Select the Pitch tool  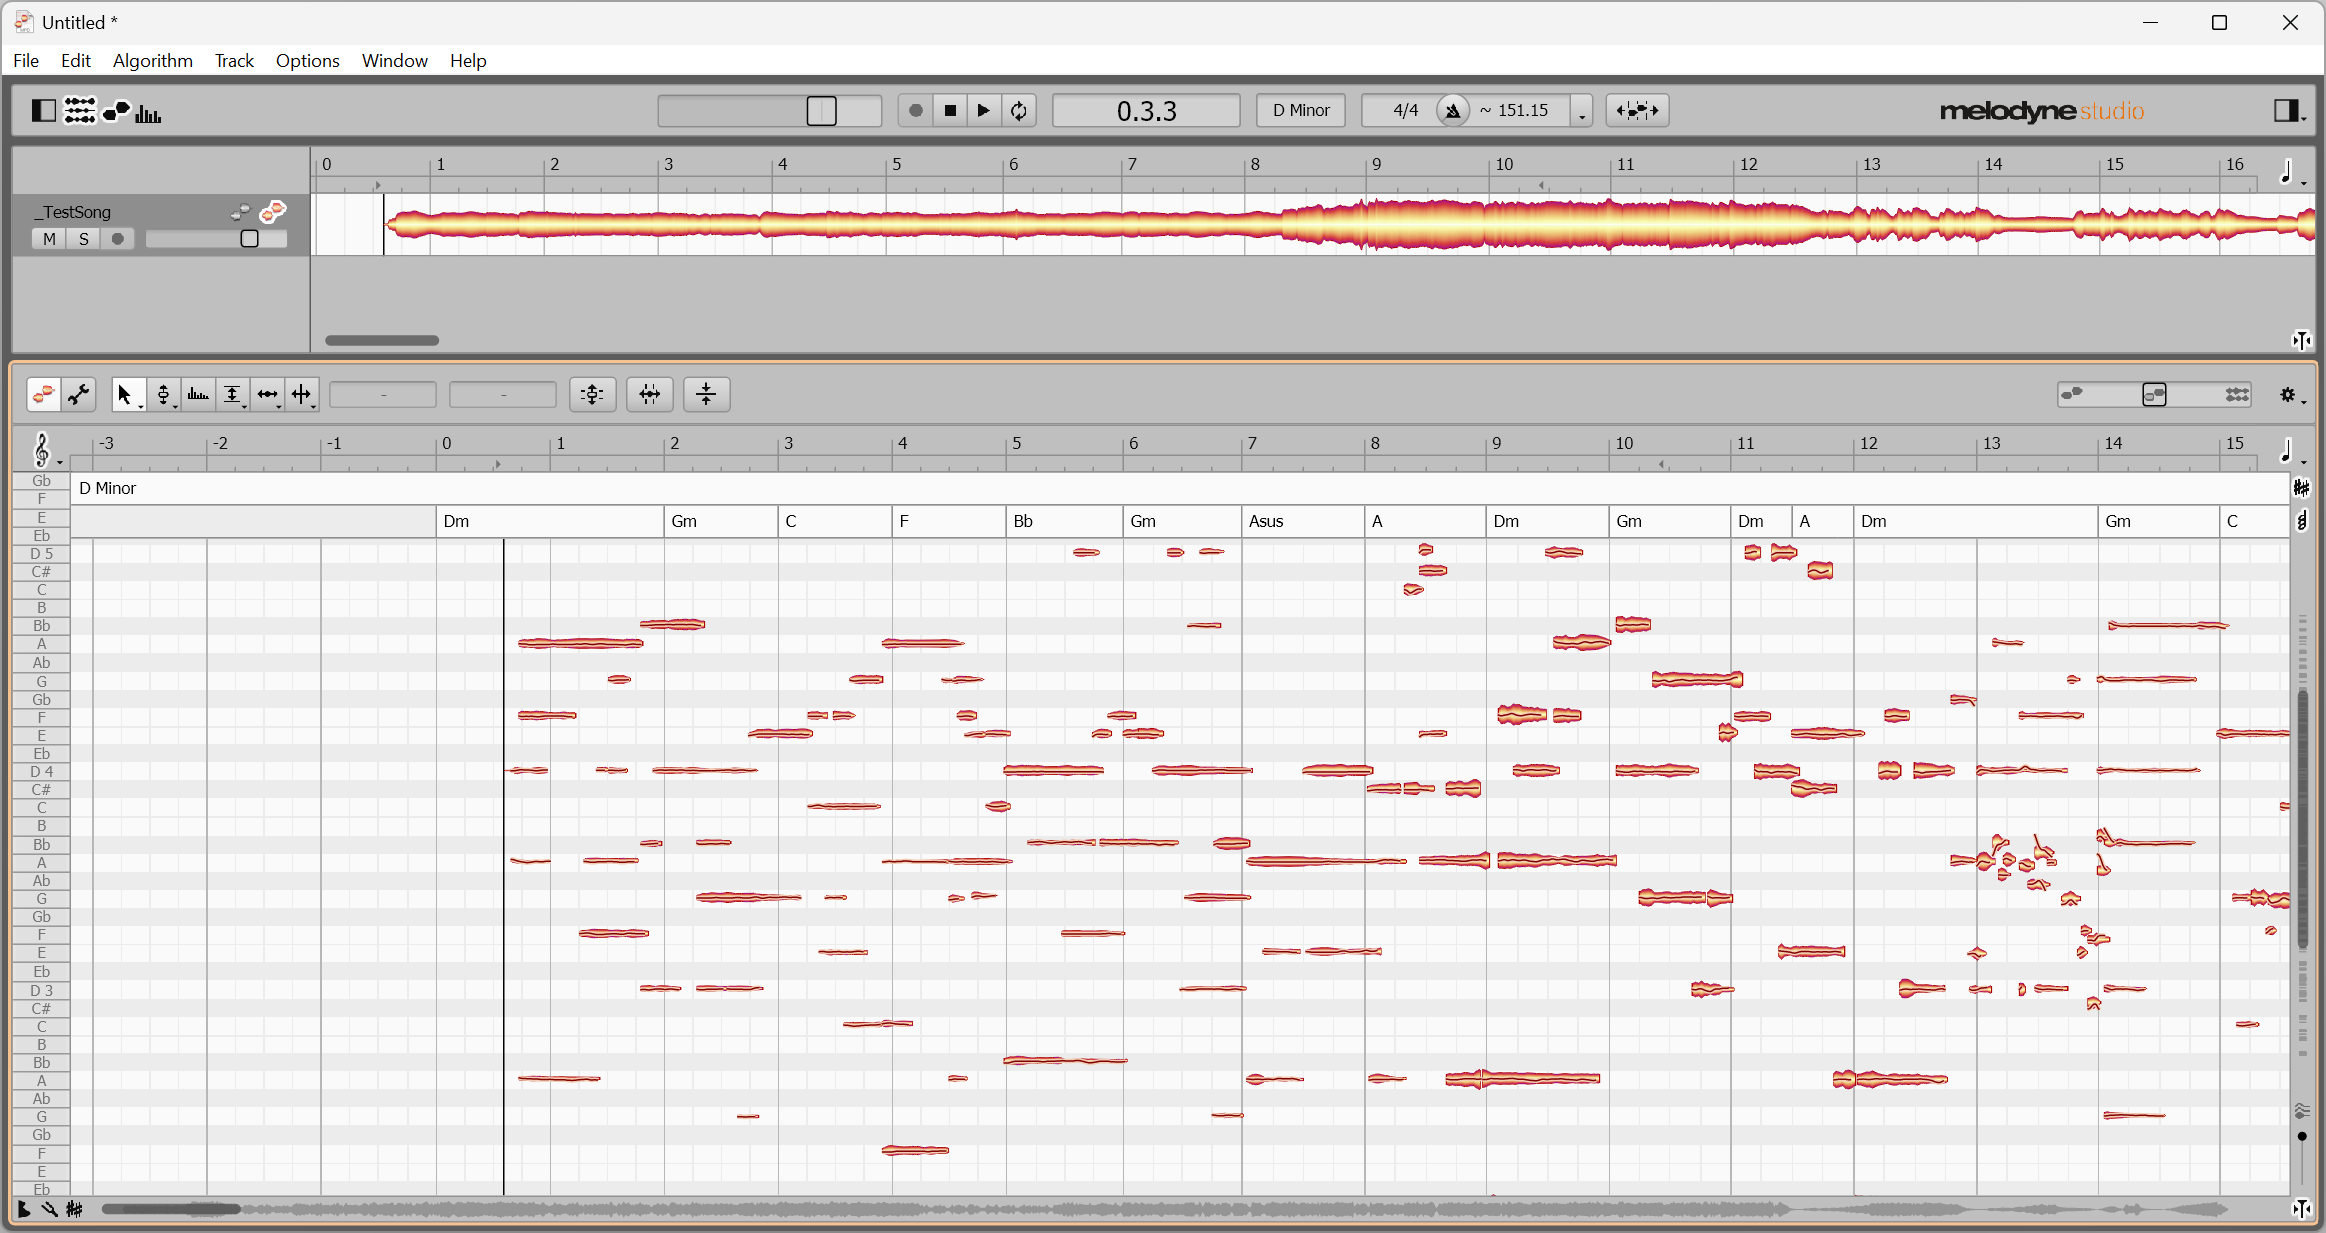163,394
